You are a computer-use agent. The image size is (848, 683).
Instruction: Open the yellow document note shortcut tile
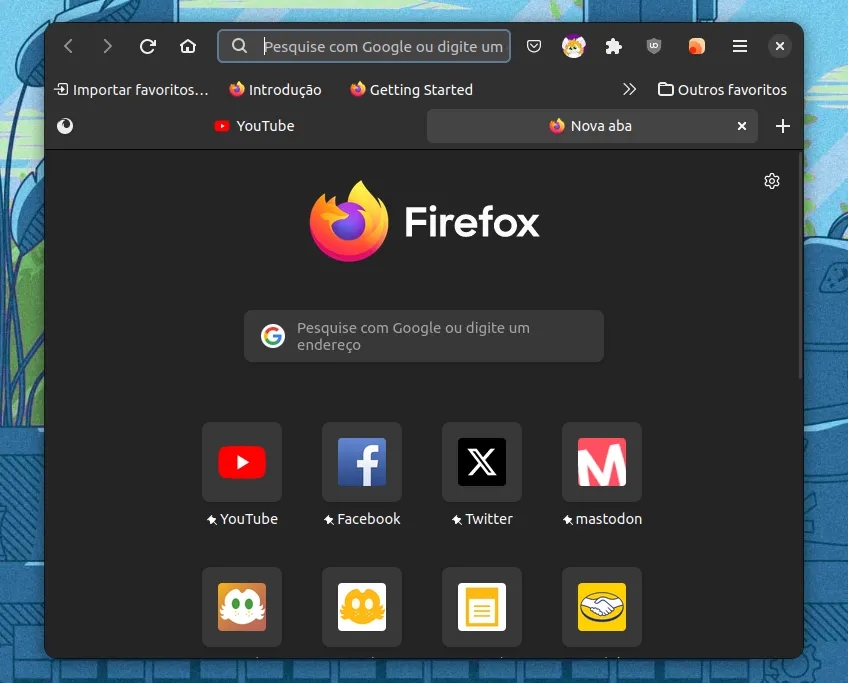coord(482,607)
